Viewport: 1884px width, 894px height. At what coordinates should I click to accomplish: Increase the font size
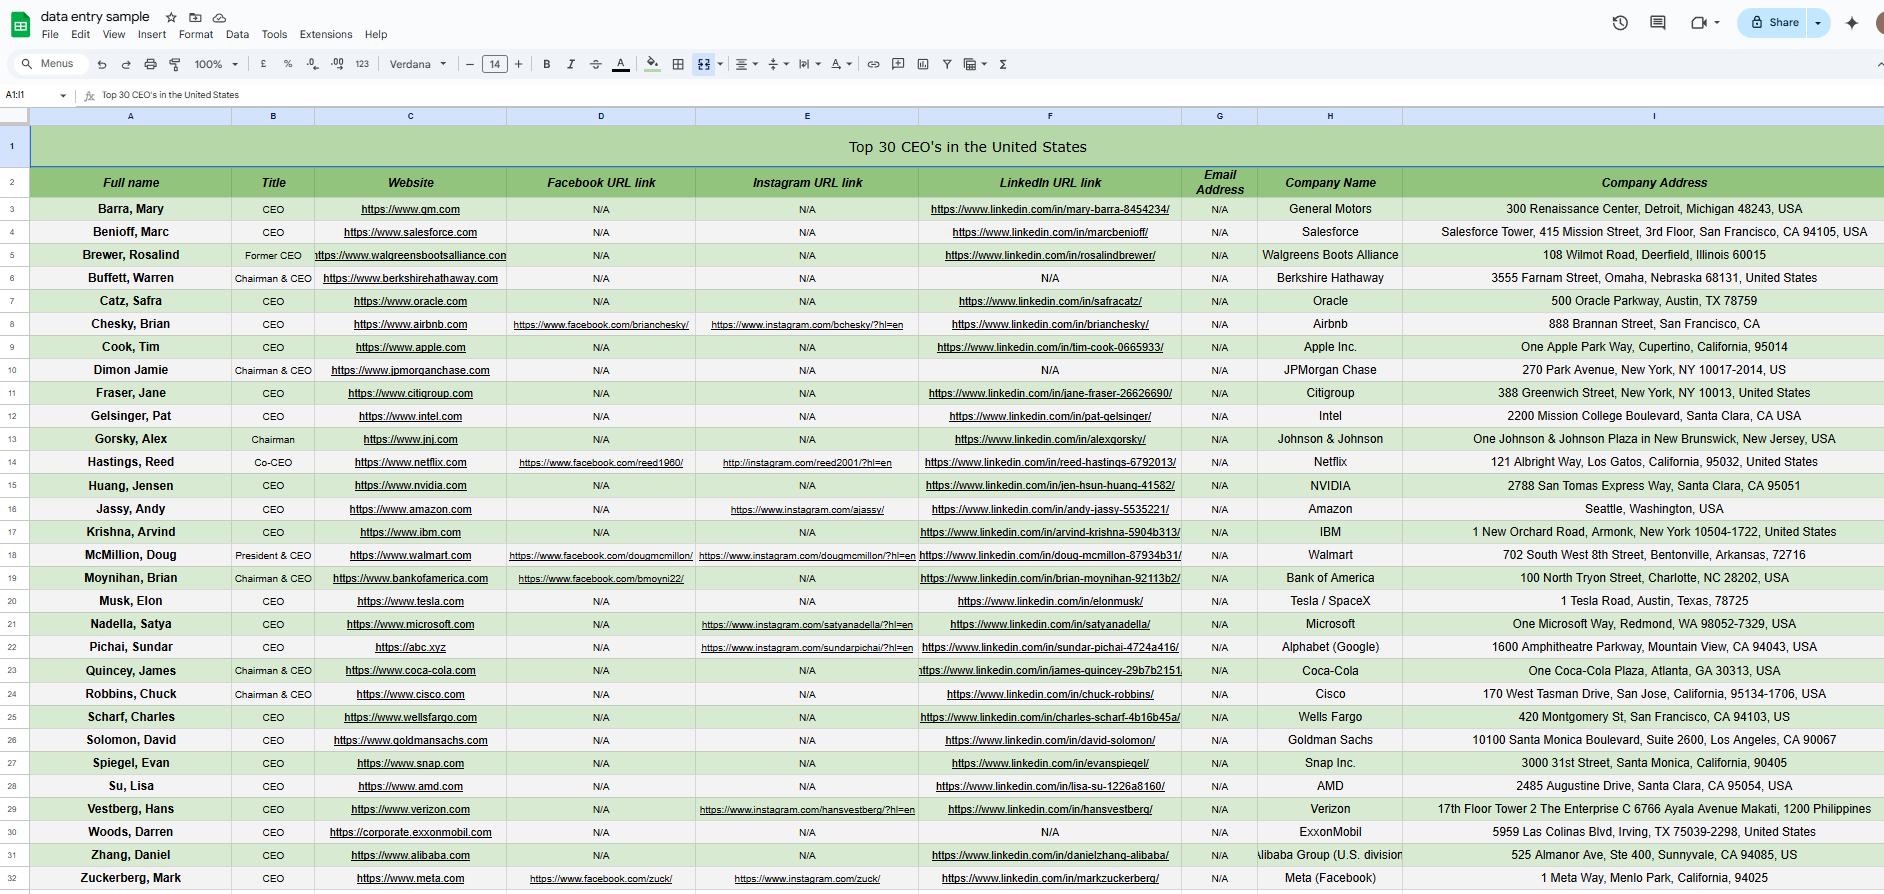518,64
